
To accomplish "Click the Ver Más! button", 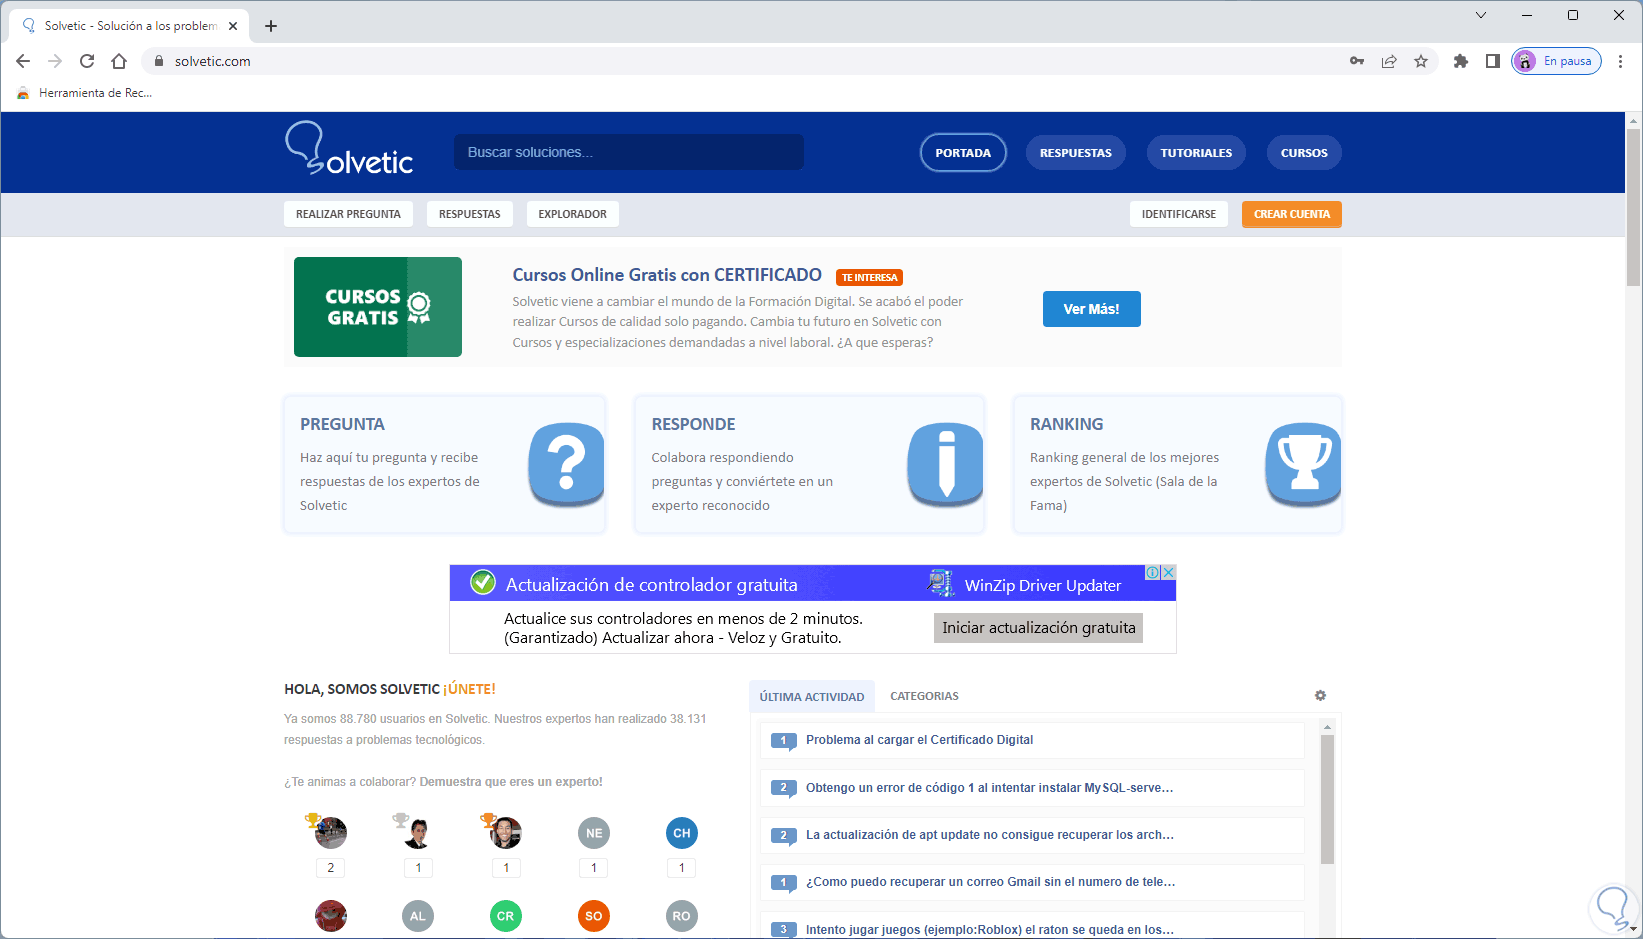I will point(1091,309).
